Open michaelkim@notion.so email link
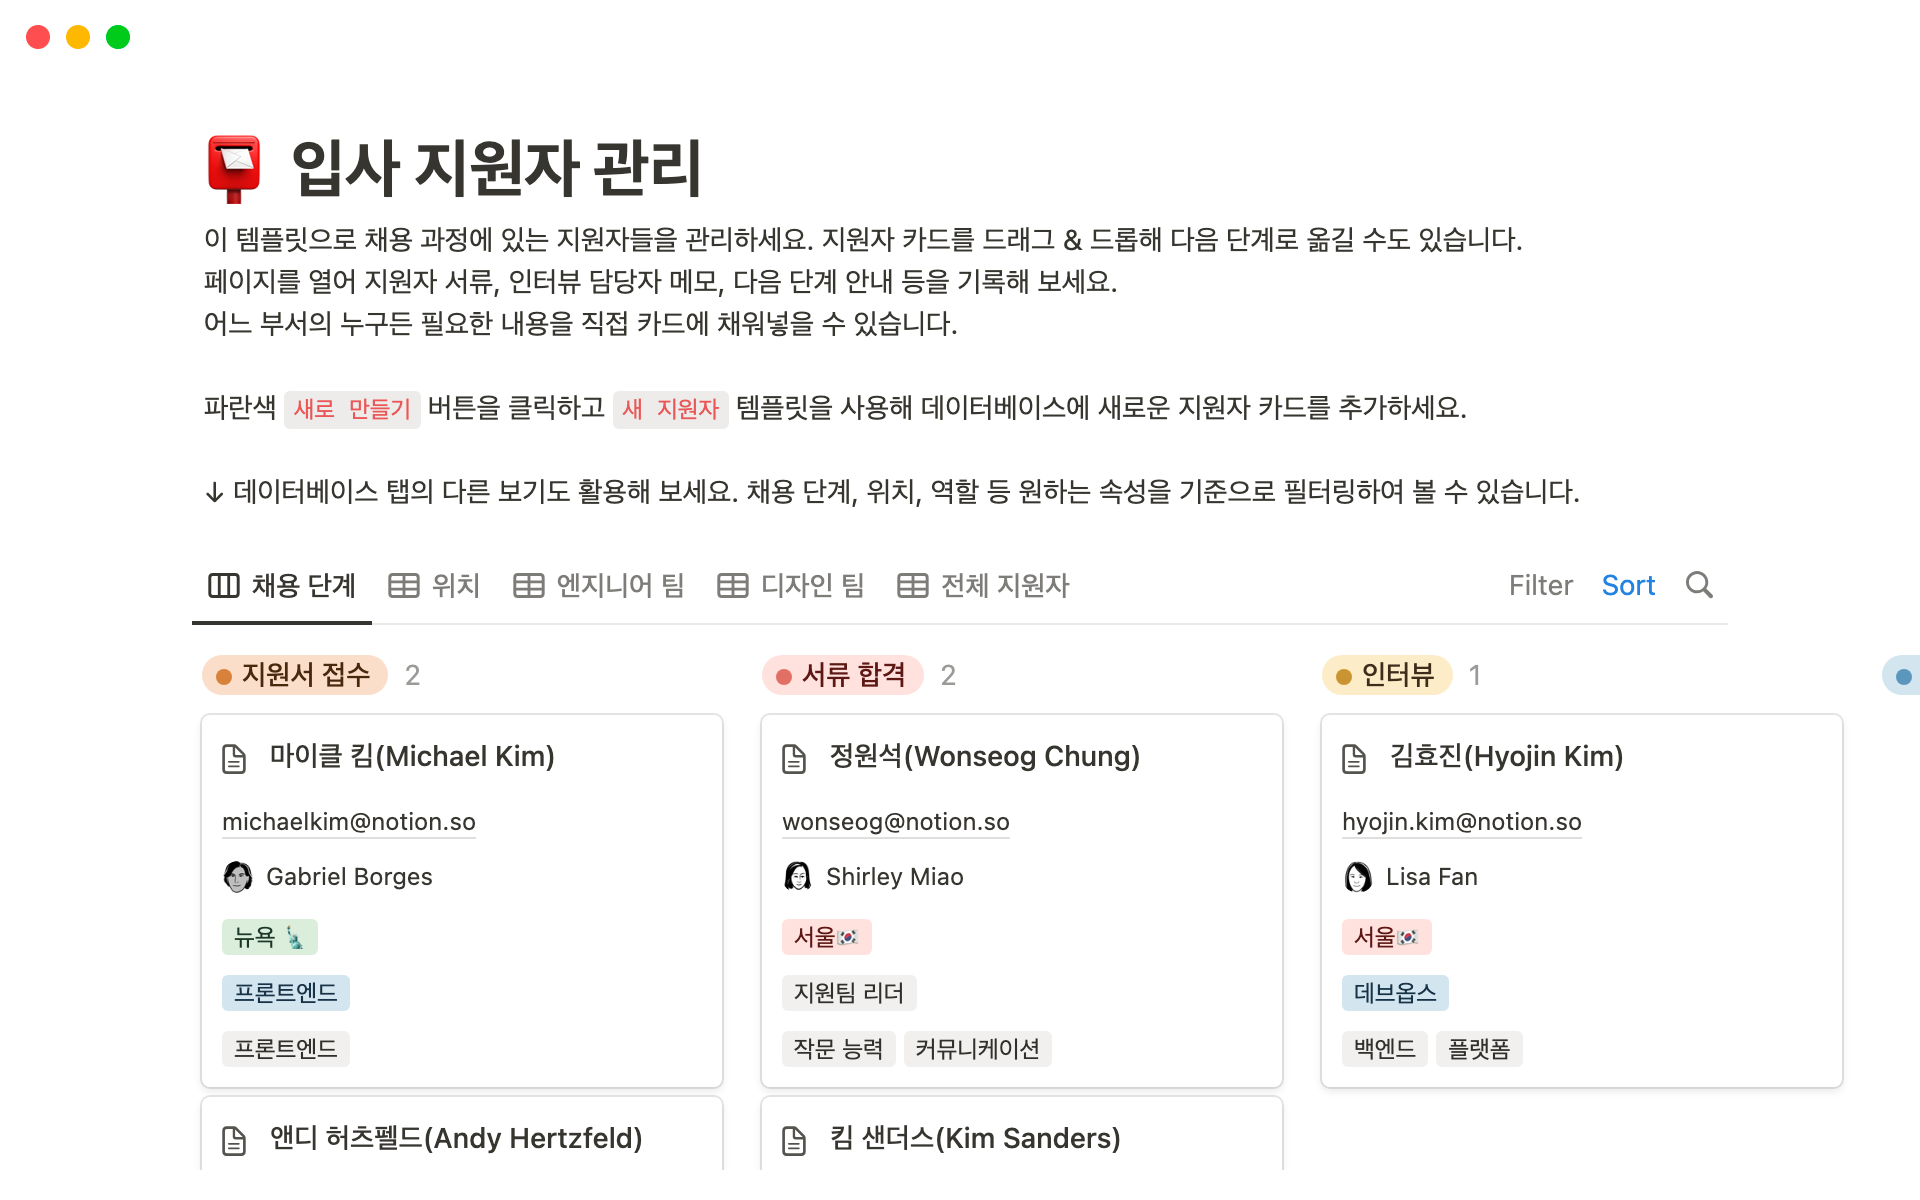 tap(348, 822)
